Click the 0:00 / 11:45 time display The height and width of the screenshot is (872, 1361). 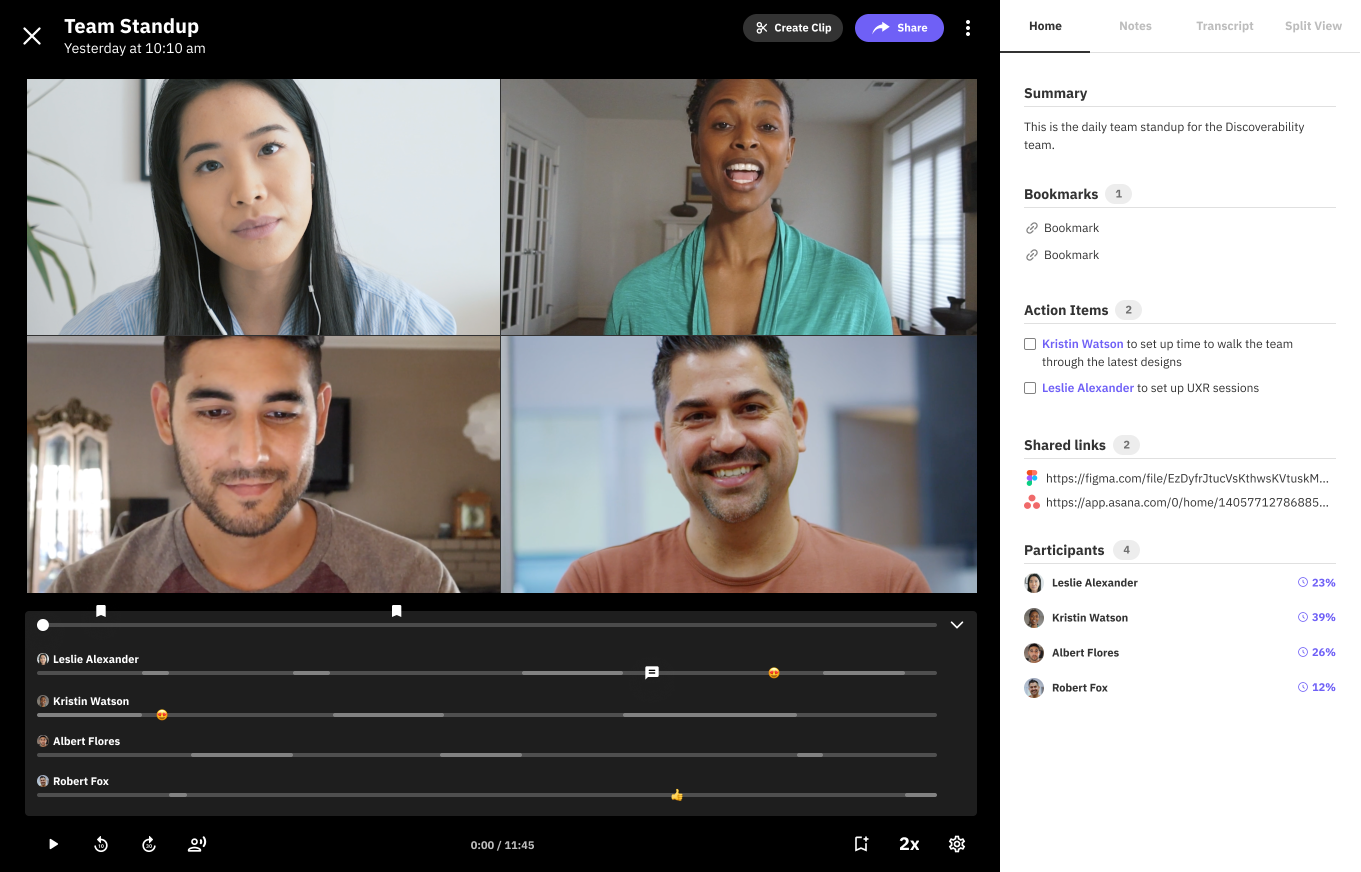click(502, 845)
